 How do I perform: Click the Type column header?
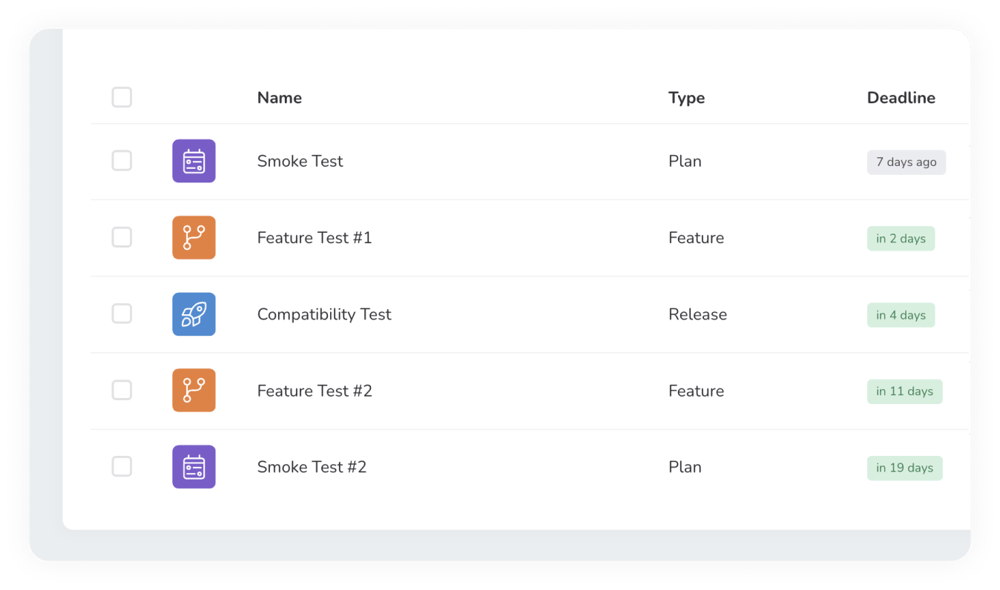coord(686,97)
